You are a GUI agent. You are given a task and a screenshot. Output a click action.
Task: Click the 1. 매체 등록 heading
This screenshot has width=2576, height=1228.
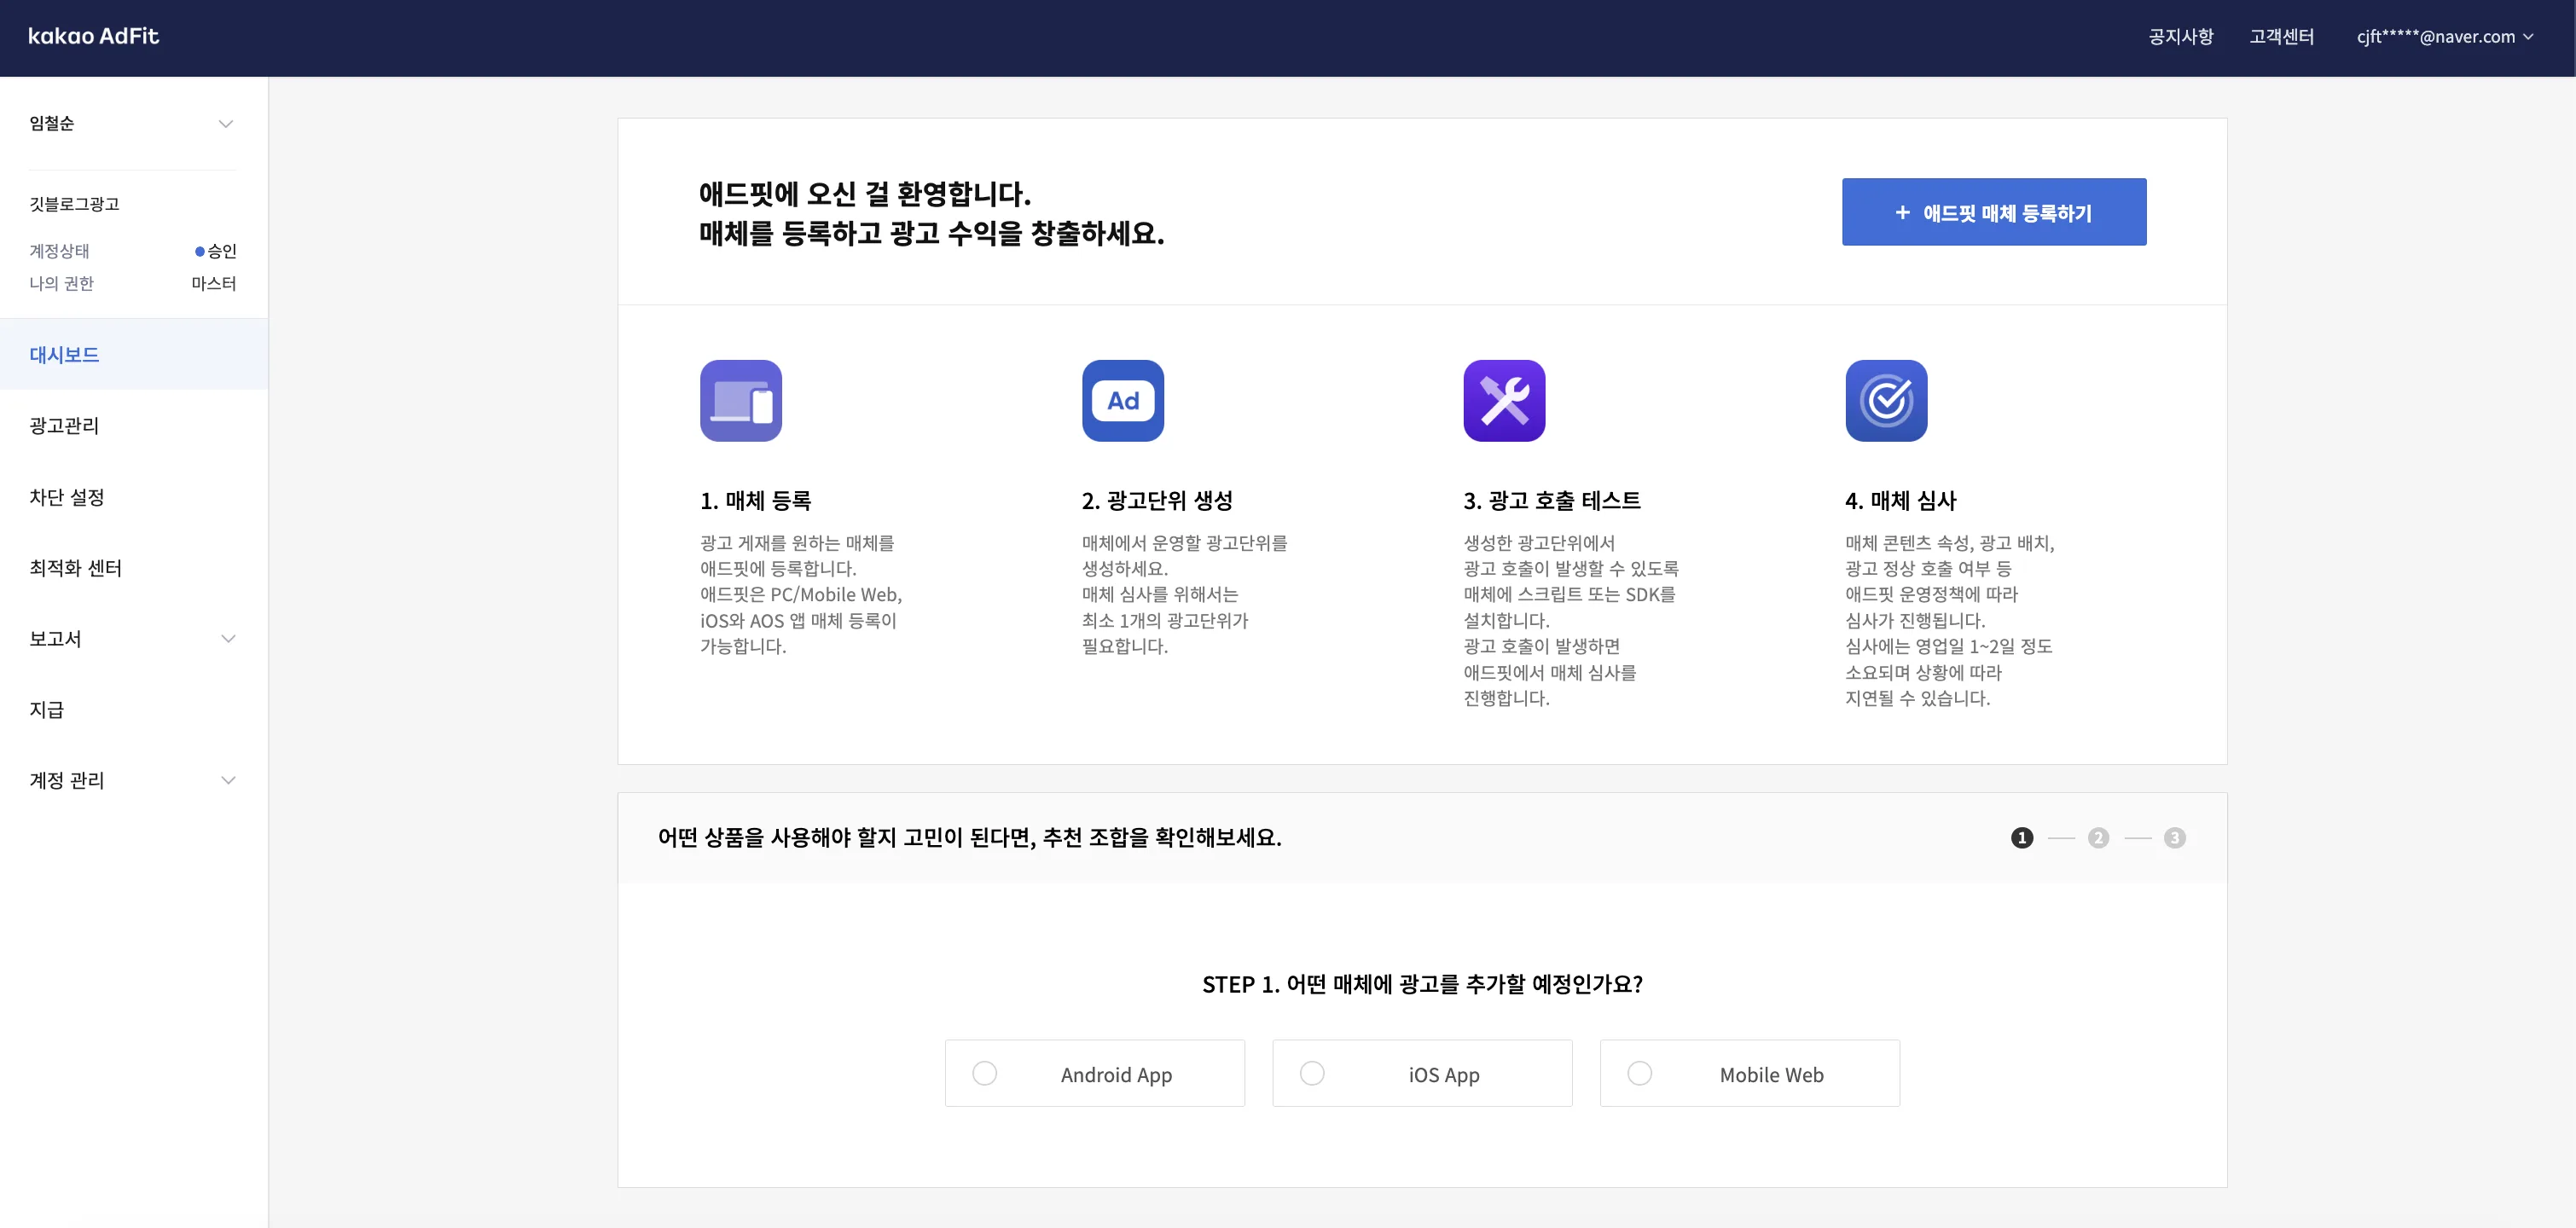tap(756, 500)
